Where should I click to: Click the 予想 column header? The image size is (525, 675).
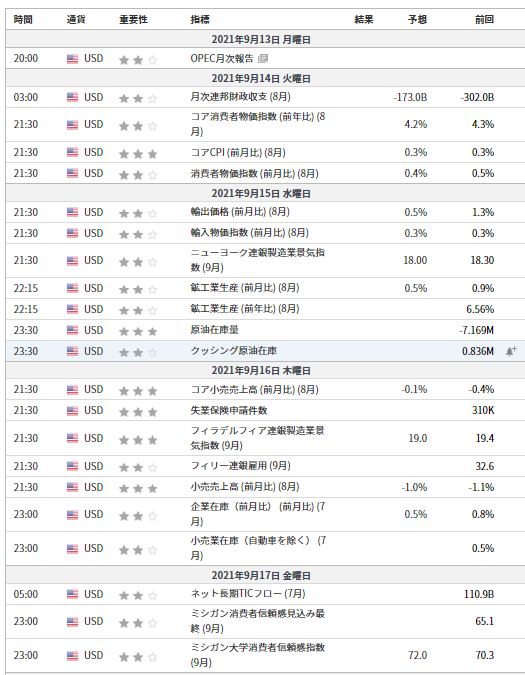coord(417,20)
